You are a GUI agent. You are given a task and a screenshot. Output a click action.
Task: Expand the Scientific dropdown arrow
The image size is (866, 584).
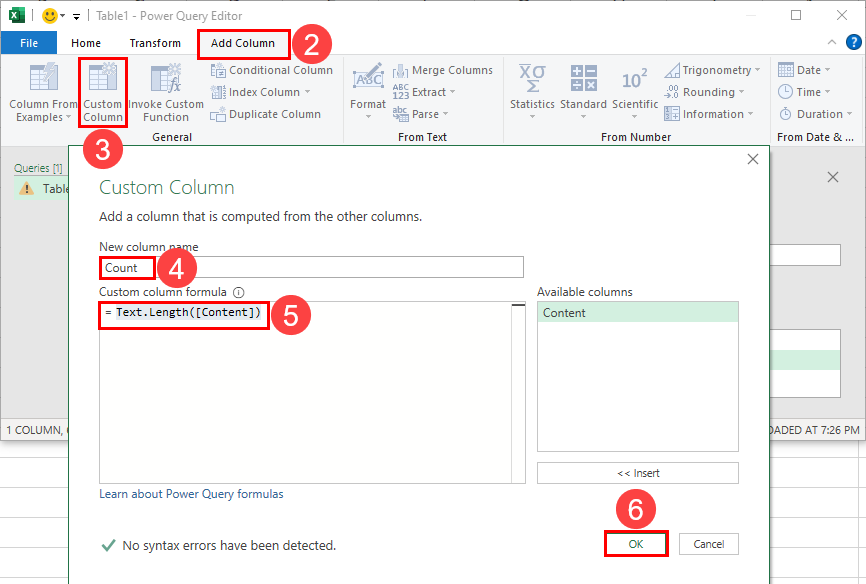635,117
